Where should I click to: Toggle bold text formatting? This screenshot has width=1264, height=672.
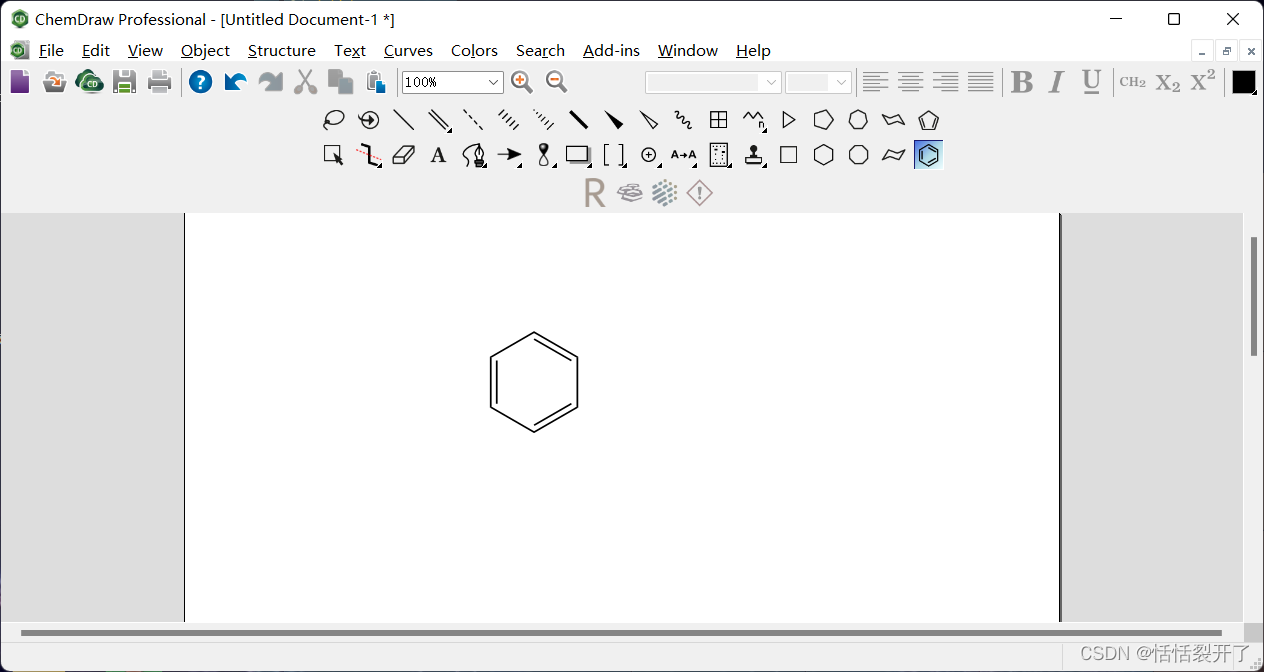[1021, 82]
